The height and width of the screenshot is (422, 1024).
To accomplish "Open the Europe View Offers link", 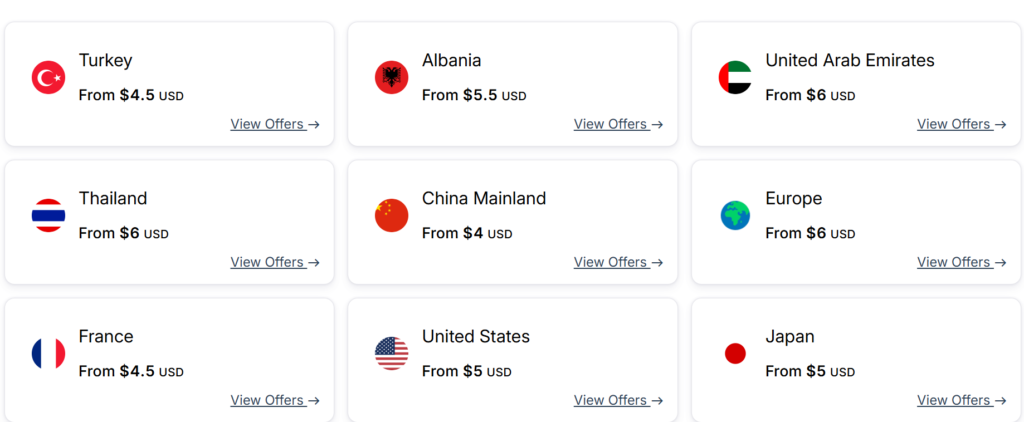I will (x=961, y=262).
